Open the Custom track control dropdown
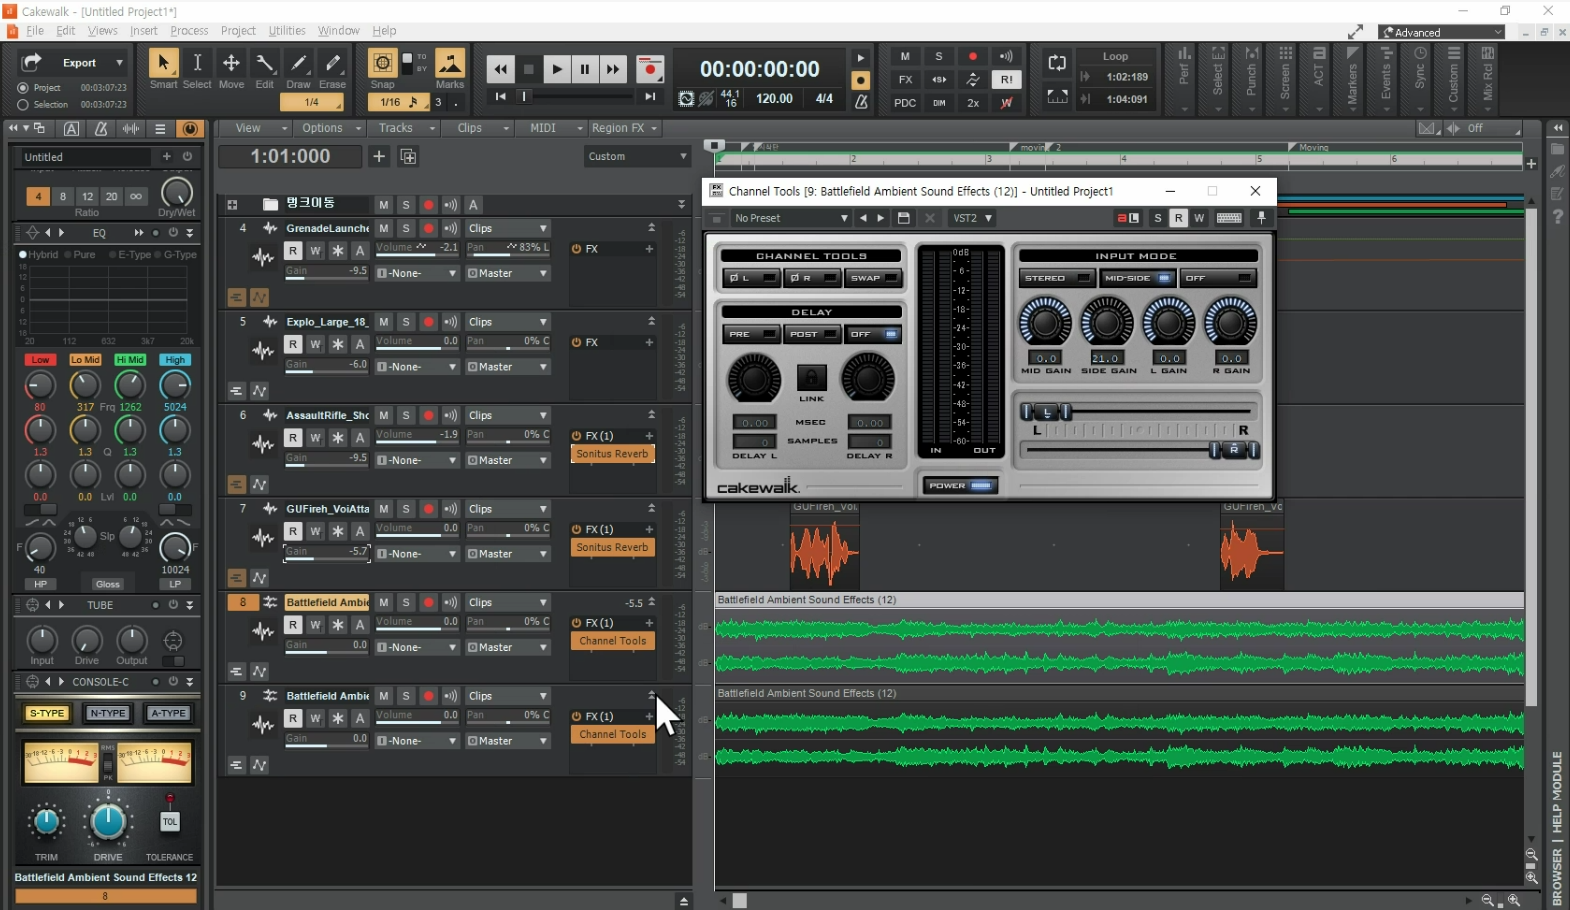Viewport: 1570px width, 910px height. (637, 156)
